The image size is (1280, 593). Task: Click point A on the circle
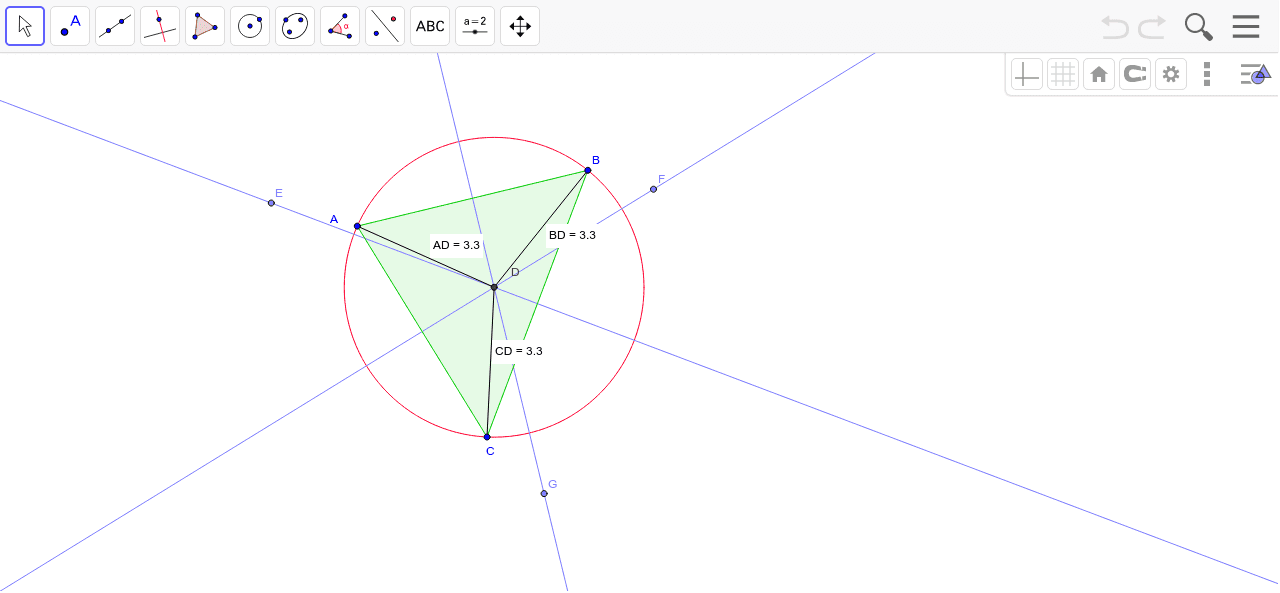point(357,226)
